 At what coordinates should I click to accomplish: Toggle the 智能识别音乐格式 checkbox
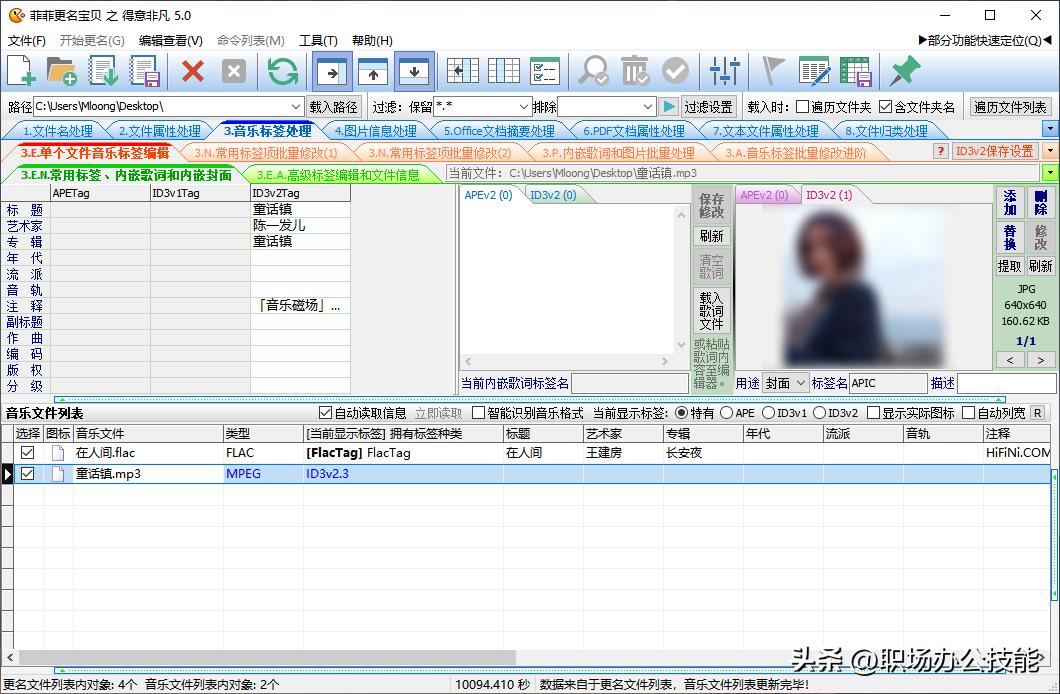(x=478, y=413)
